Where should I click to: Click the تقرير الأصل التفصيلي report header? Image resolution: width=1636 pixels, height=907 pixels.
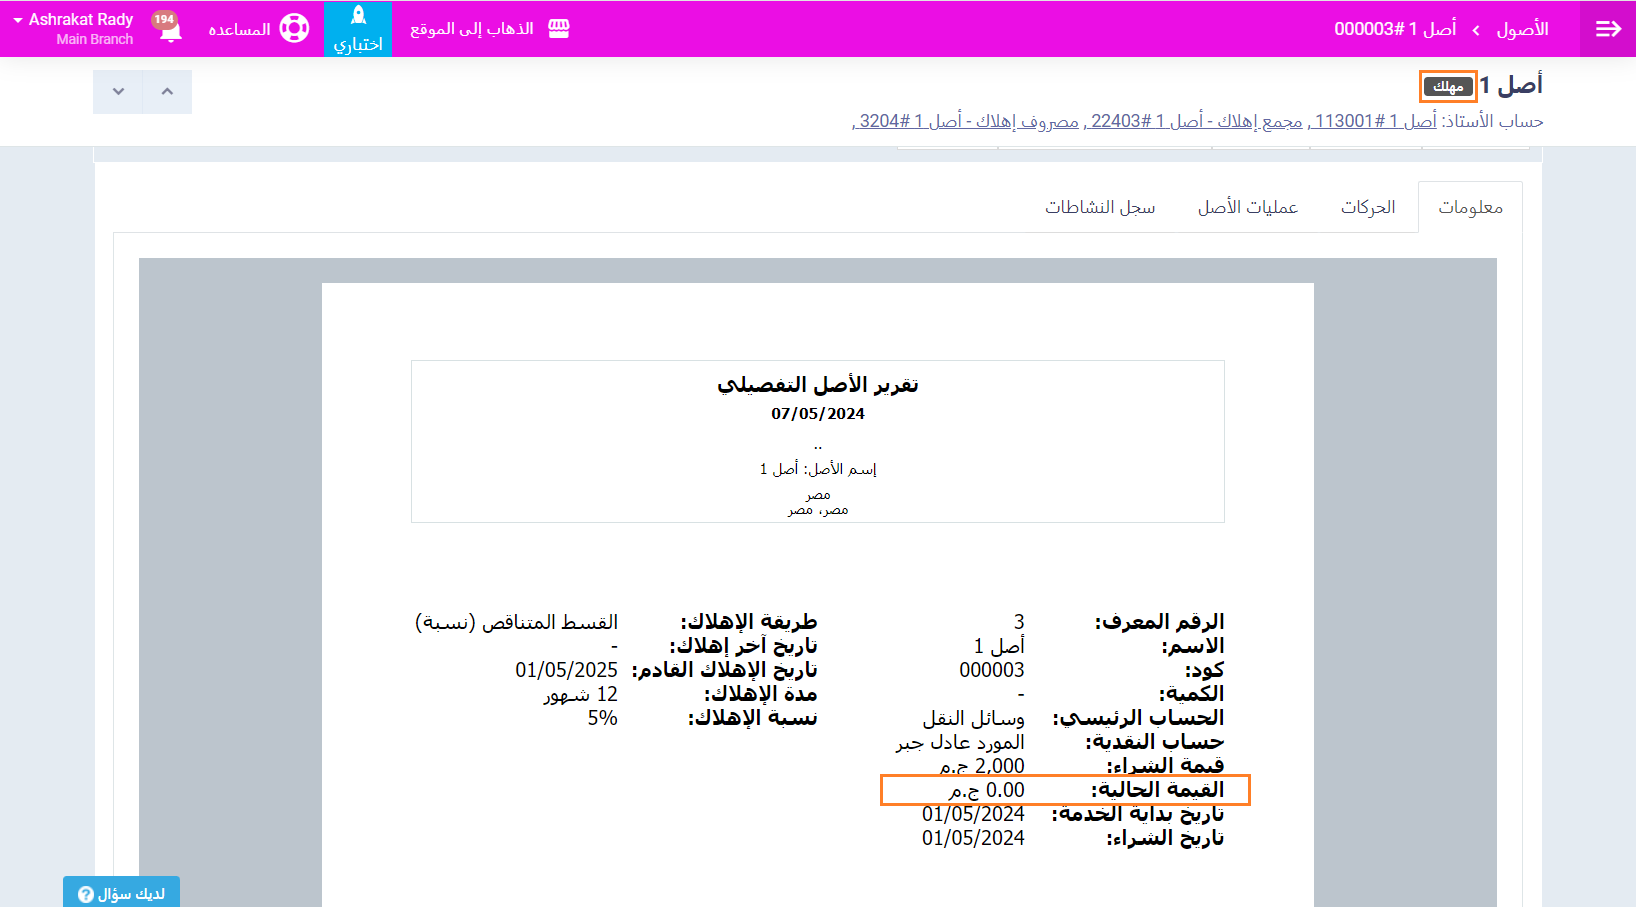[x=817, y=385]
